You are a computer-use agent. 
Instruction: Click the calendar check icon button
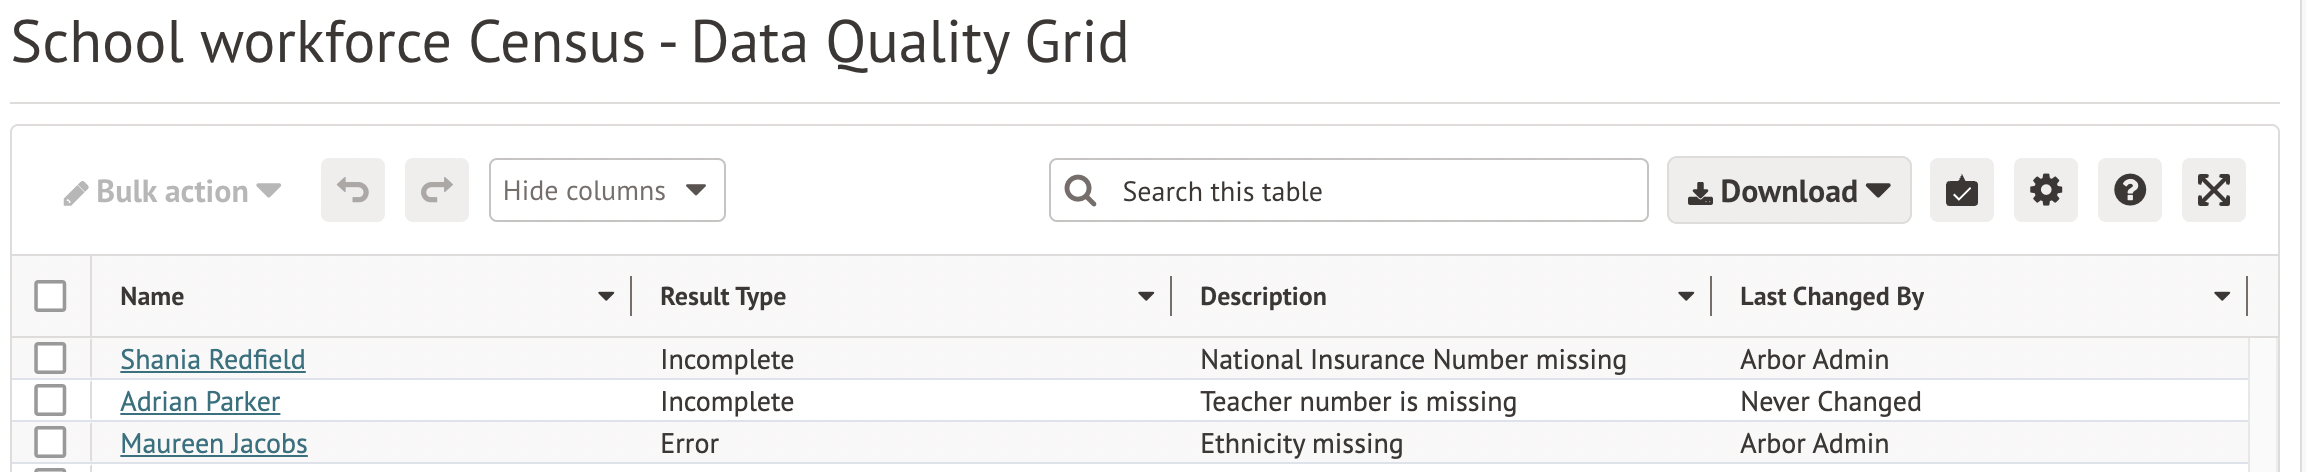click(1961, 190)
